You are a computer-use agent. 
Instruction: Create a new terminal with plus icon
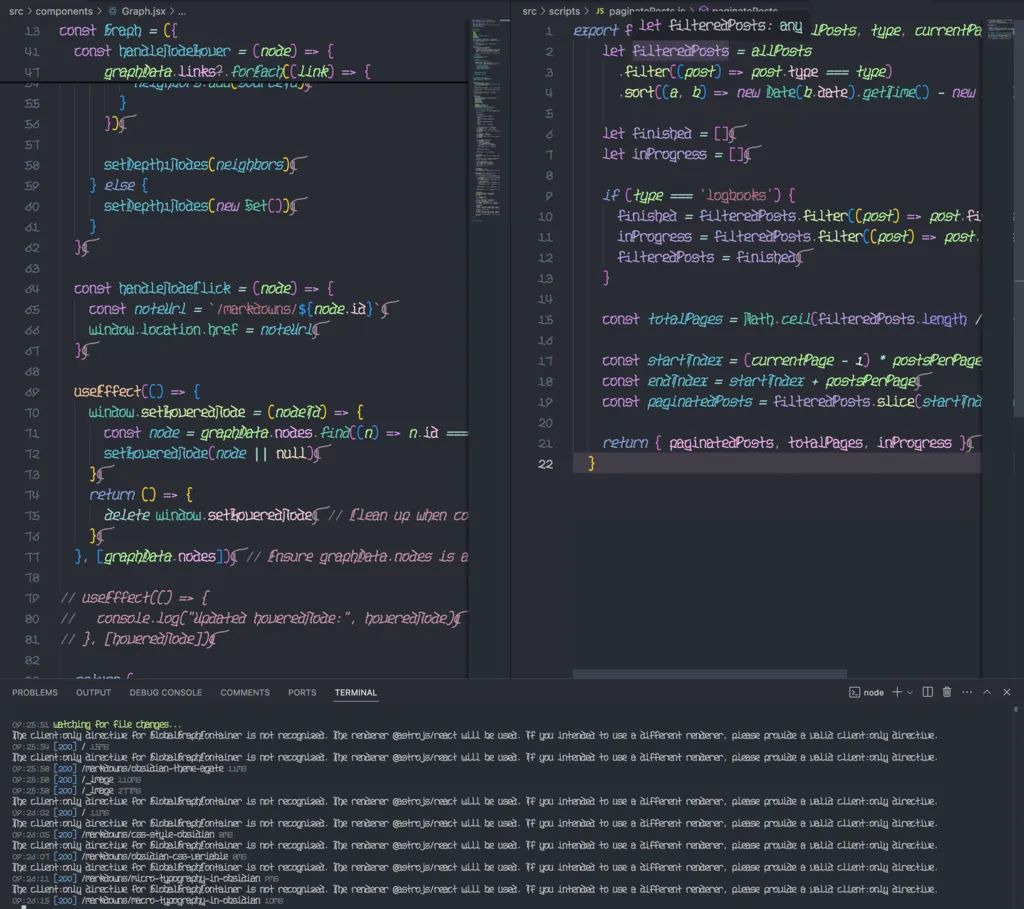[897, 692]
